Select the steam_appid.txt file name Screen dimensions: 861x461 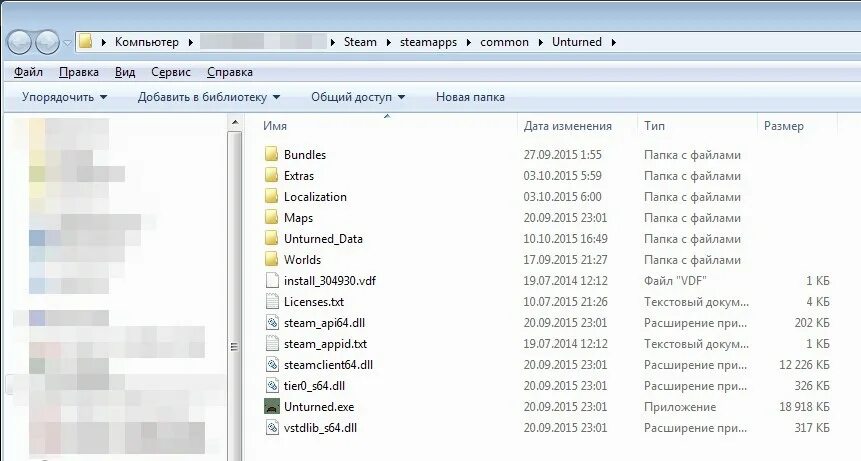[x=325, y=344]
